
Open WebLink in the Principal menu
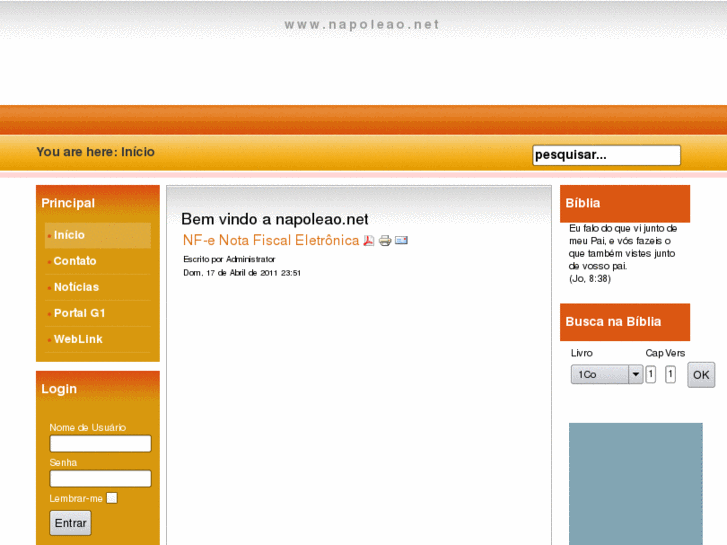(98, 339)
